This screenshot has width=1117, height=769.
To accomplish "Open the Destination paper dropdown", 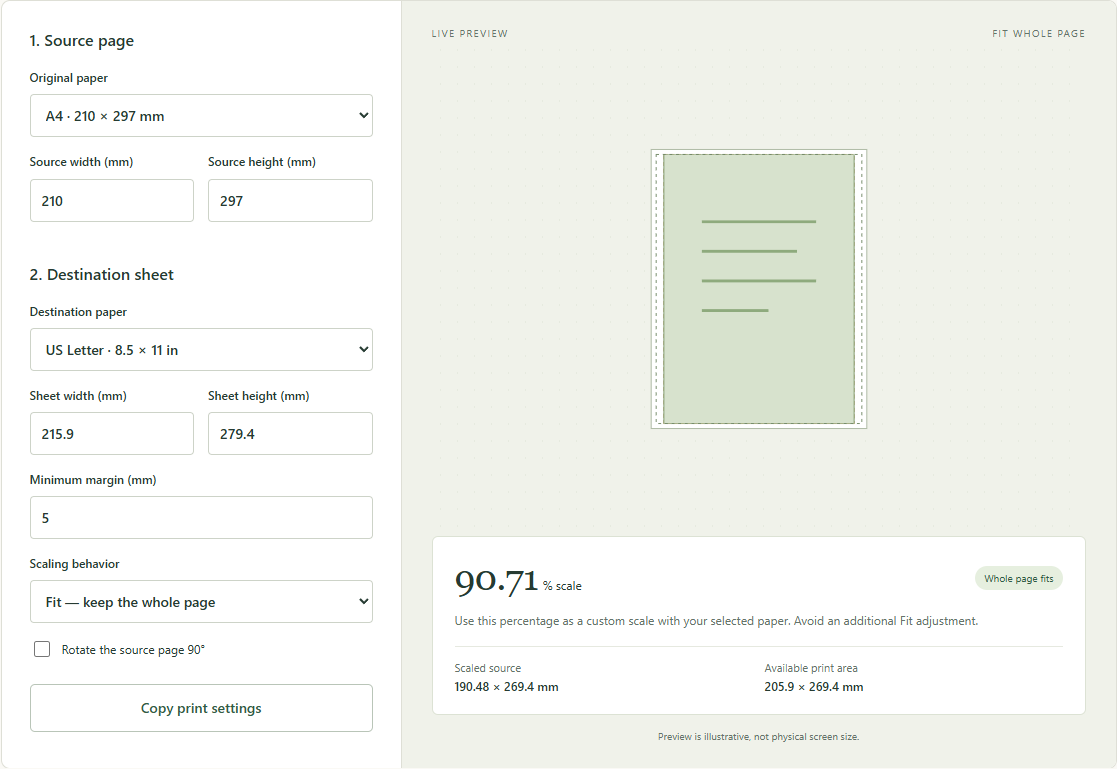I will click(201, 349).
